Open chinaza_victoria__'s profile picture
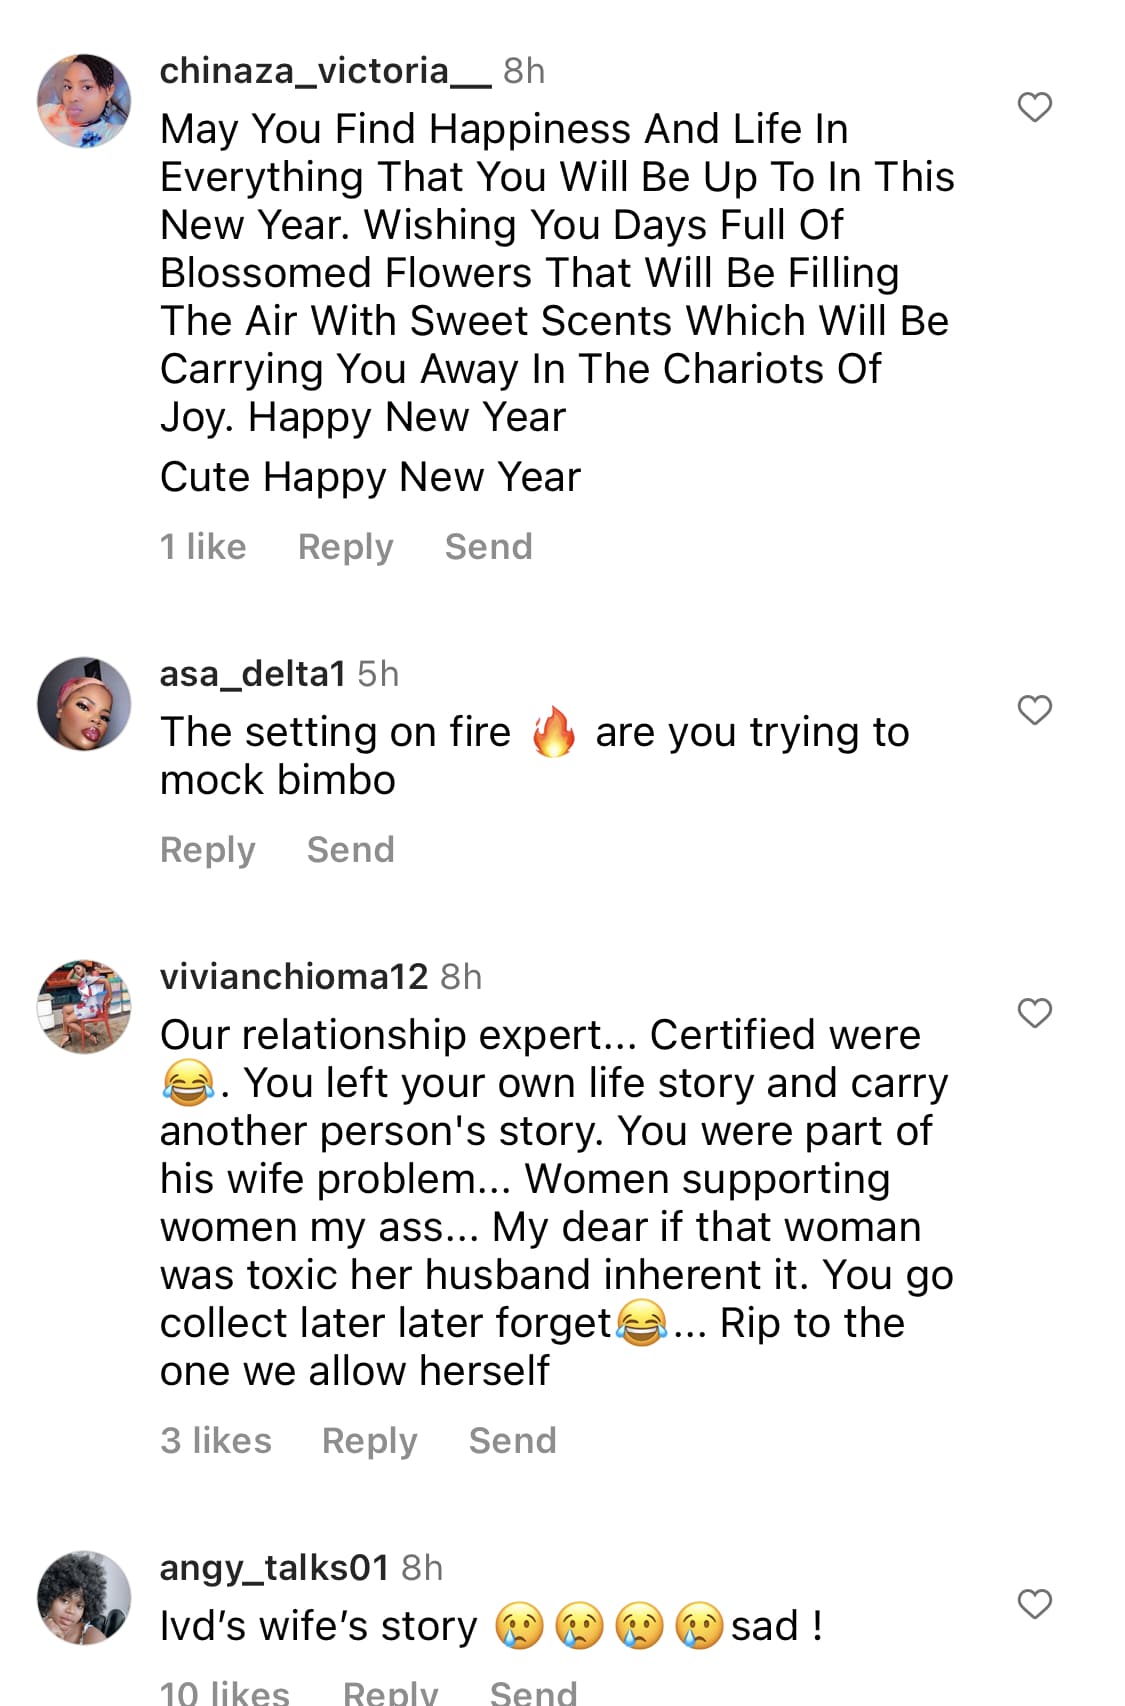 (84, 101)
